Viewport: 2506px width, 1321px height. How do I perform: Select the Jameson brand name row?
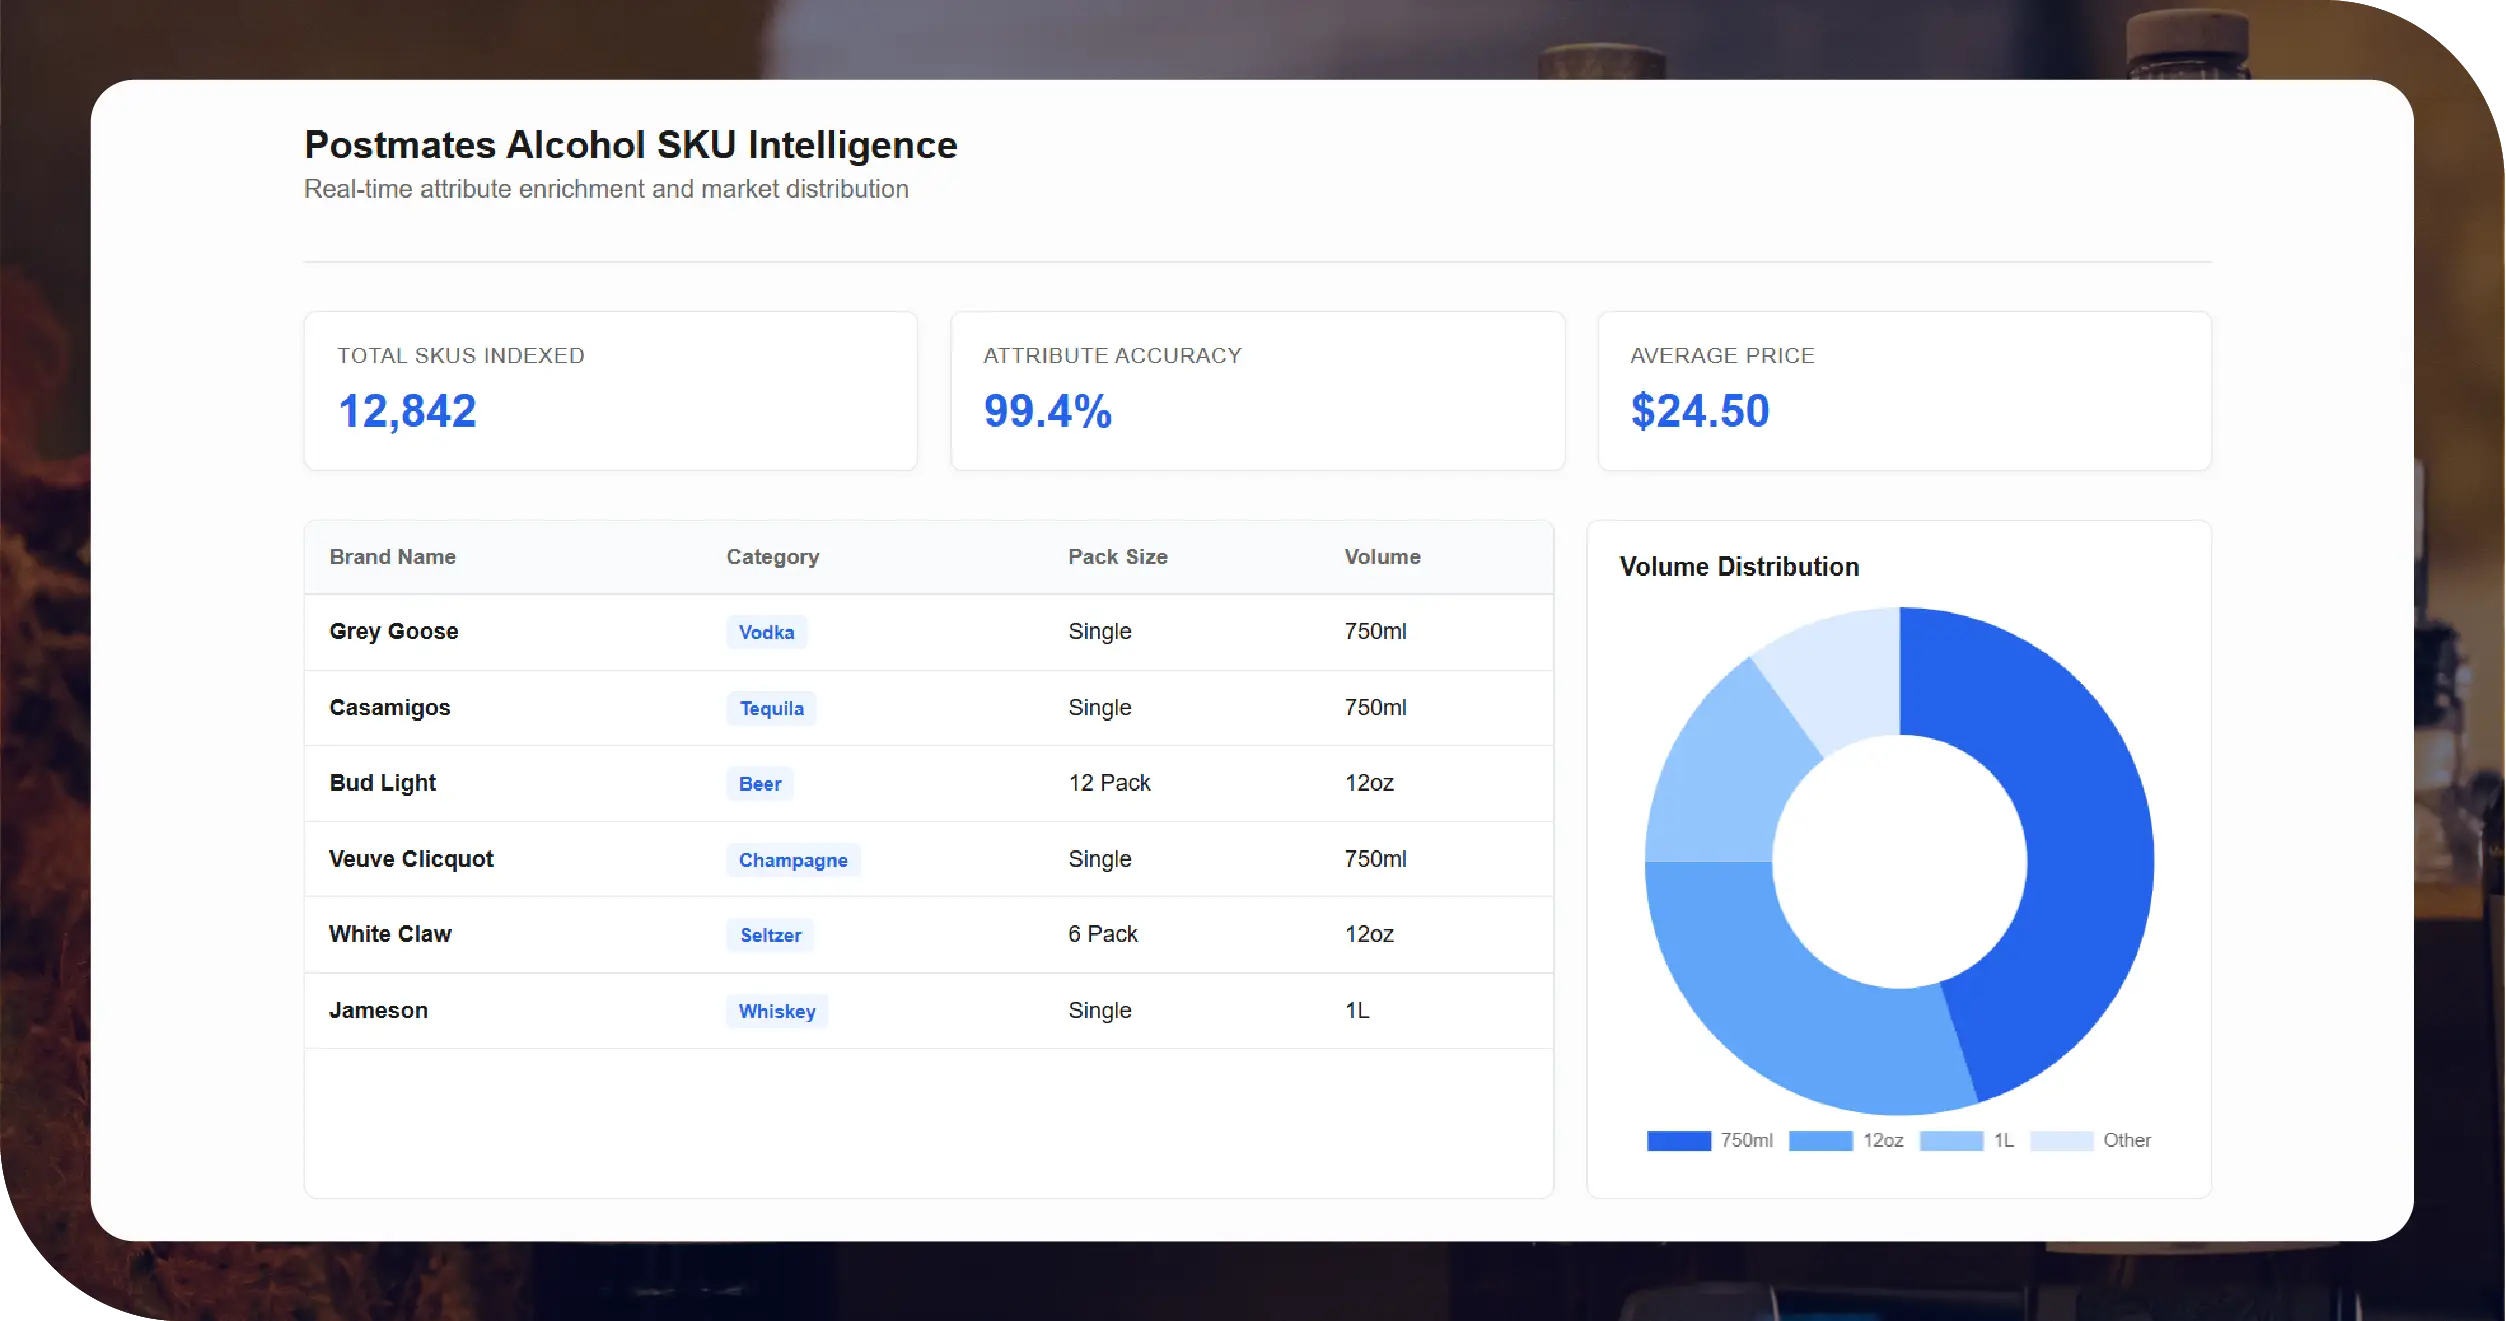[x=378, y=1011]
